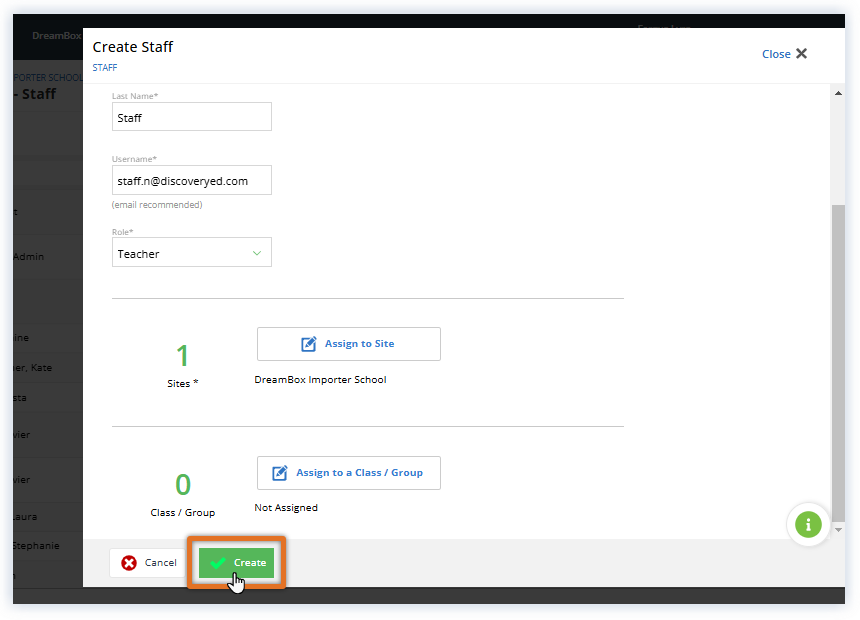Click the Cancel button
The width and height of the screenshot is (860, 620).
tap(148, 562)
